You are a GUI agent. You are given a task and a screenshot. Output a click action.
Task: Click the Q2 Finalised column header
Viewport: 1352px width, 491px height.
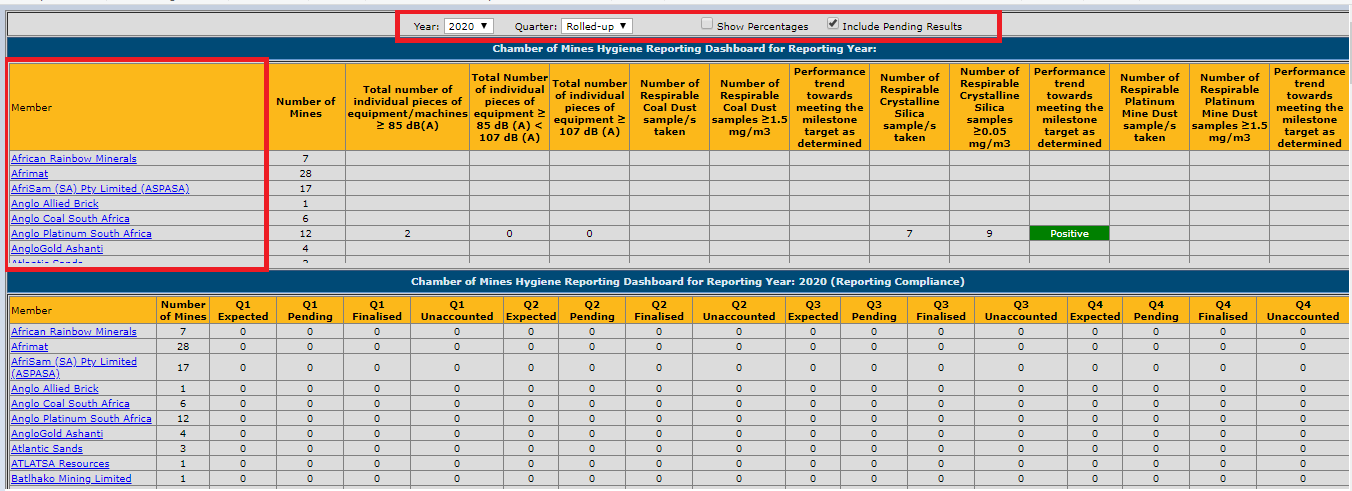point(659,310)
